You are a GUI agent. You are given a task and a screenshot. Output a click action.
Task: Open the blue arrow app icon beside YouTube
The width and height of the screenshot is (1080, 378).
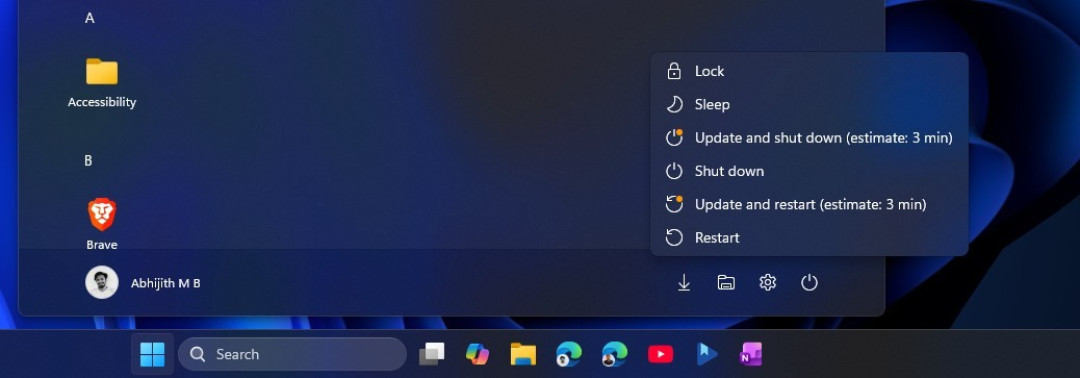(706, 355)
